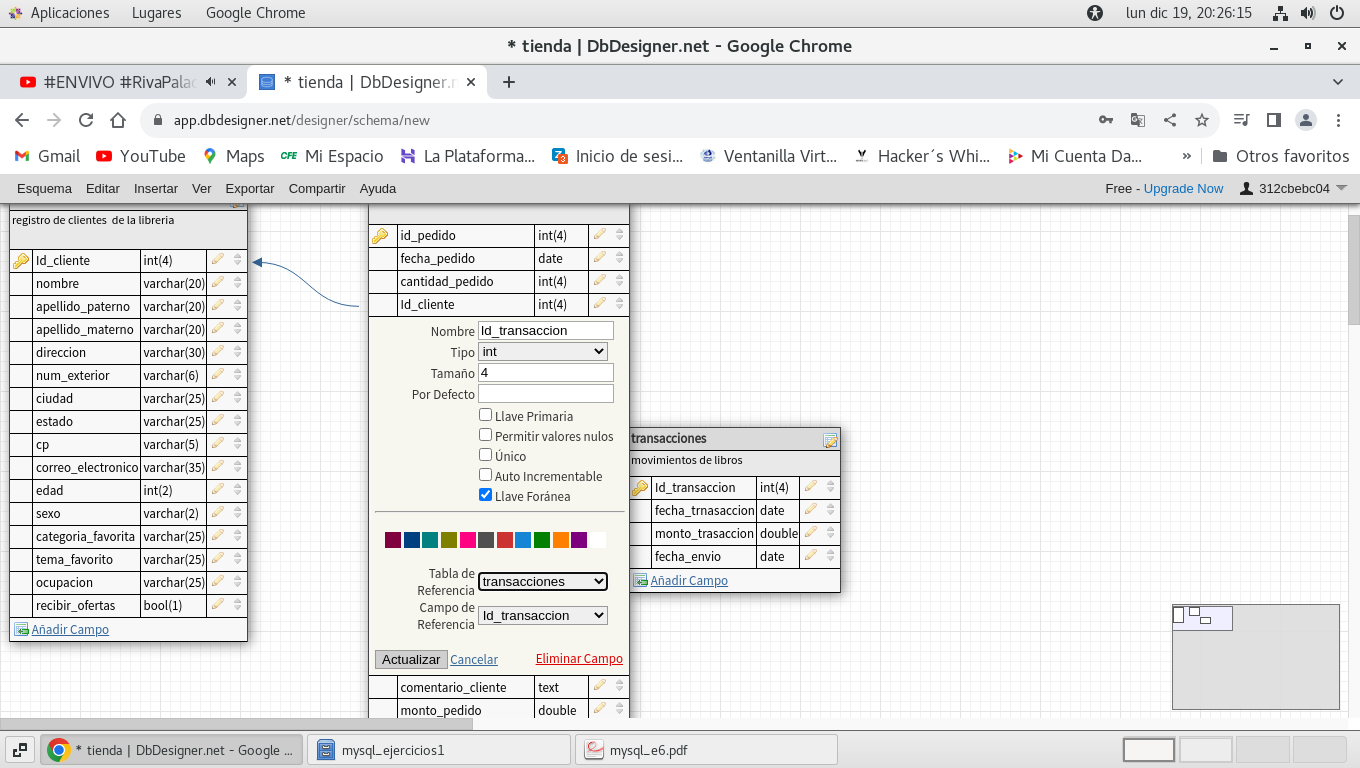
Task: Enable the Llave Primaria checkbox
Action: 485,415
